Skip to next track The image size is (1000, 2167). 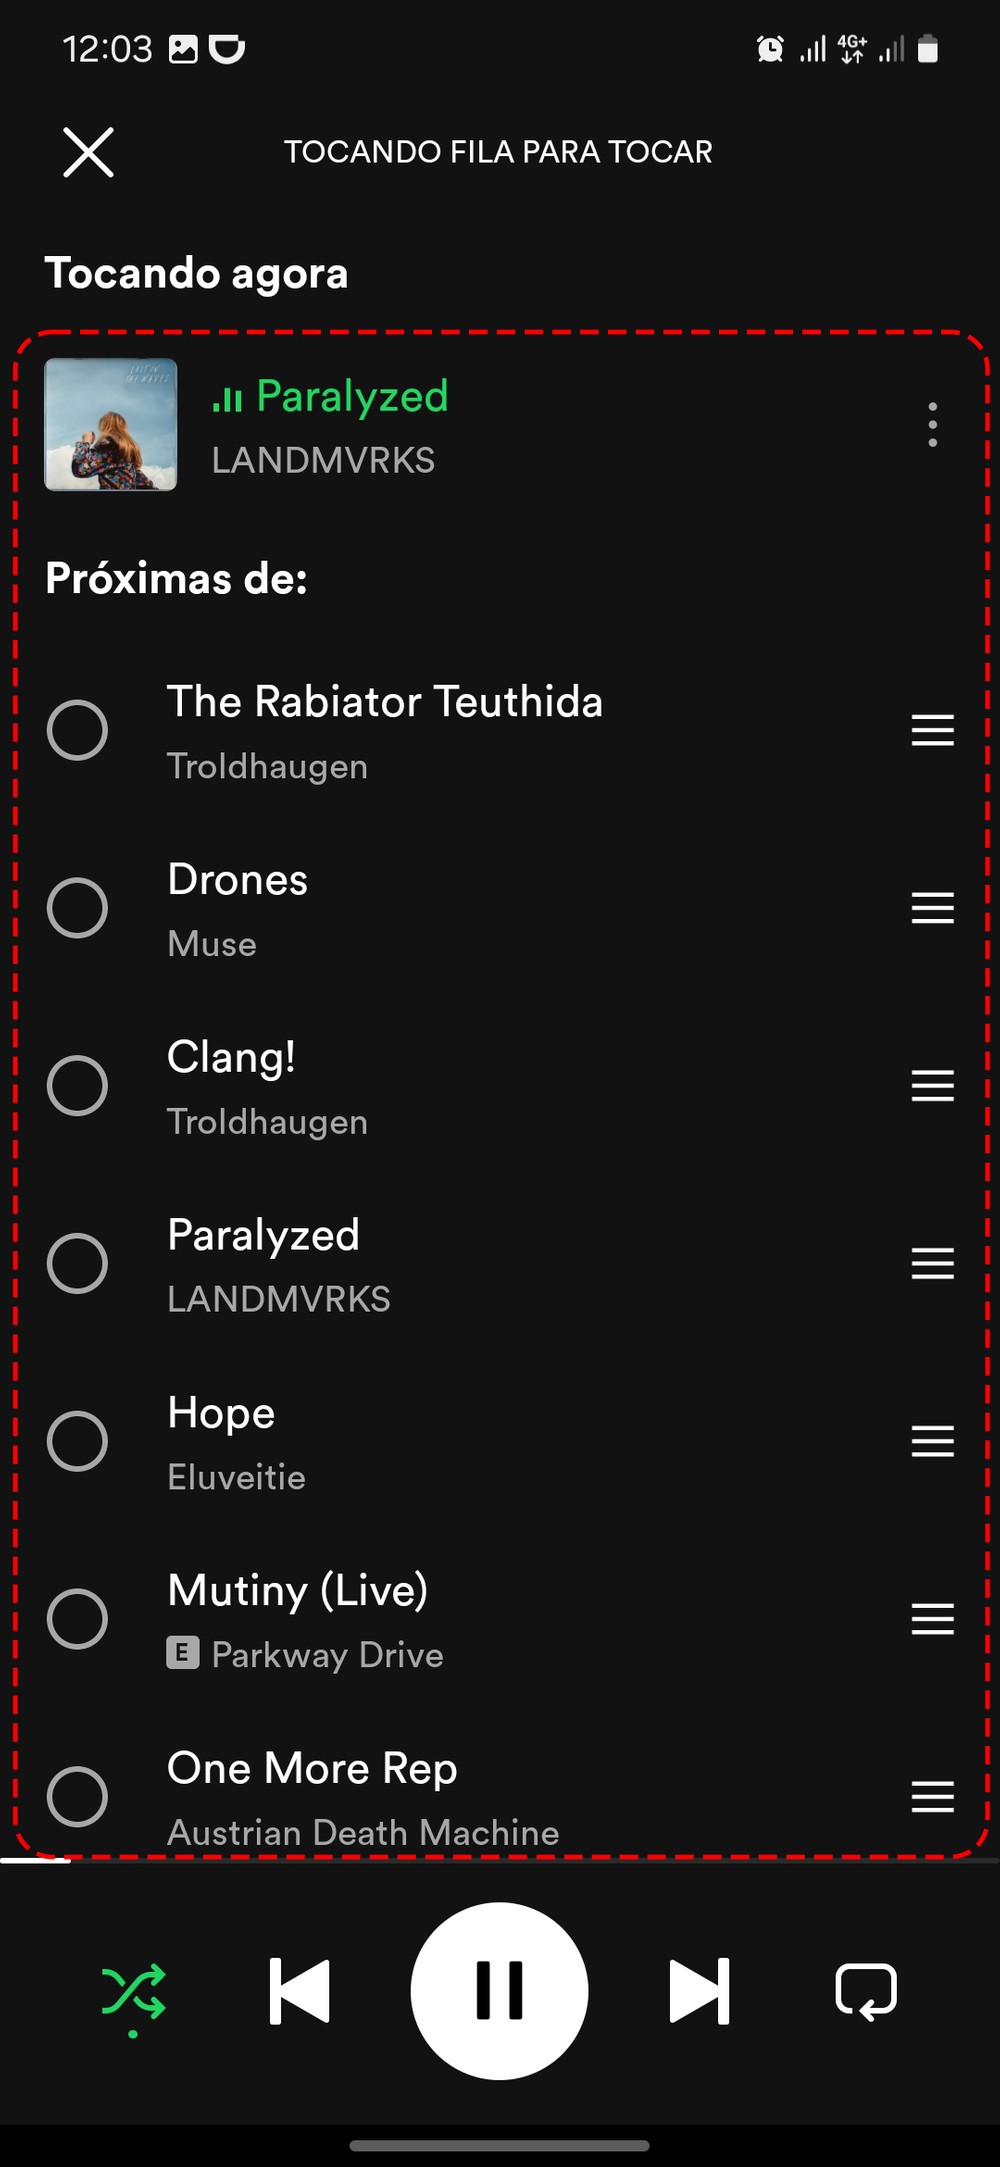point(699,1991)
